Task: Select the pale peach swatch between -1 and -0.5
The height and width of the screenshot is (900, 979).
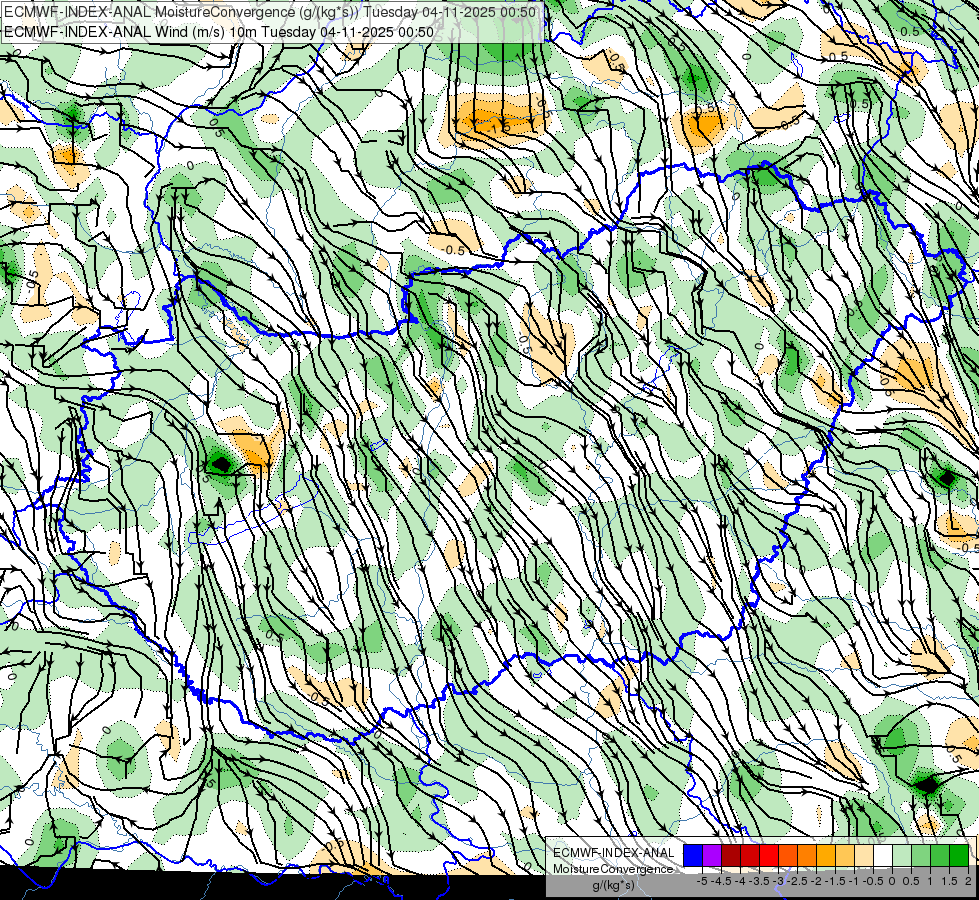Action: tap(863, 855)
